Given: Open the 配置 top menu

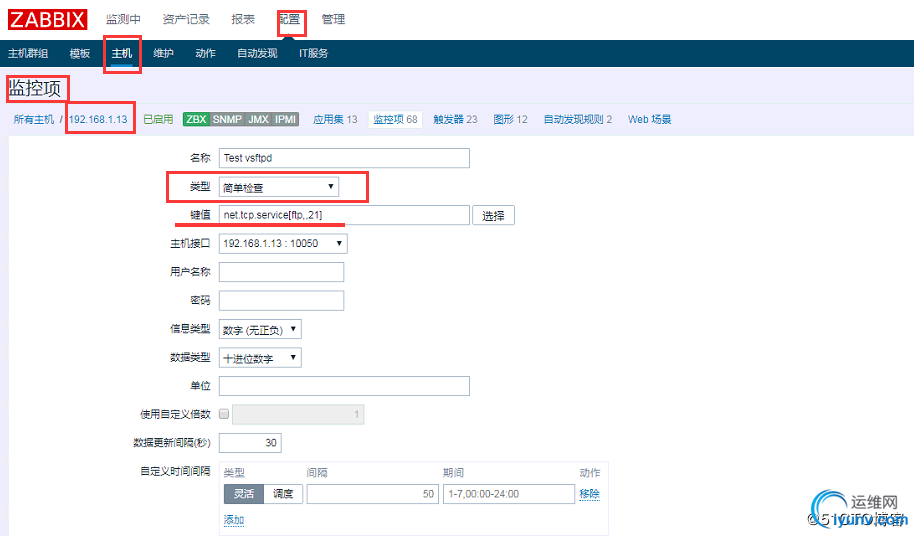Looking at the screenshot, I should click(x=289, y=19).
